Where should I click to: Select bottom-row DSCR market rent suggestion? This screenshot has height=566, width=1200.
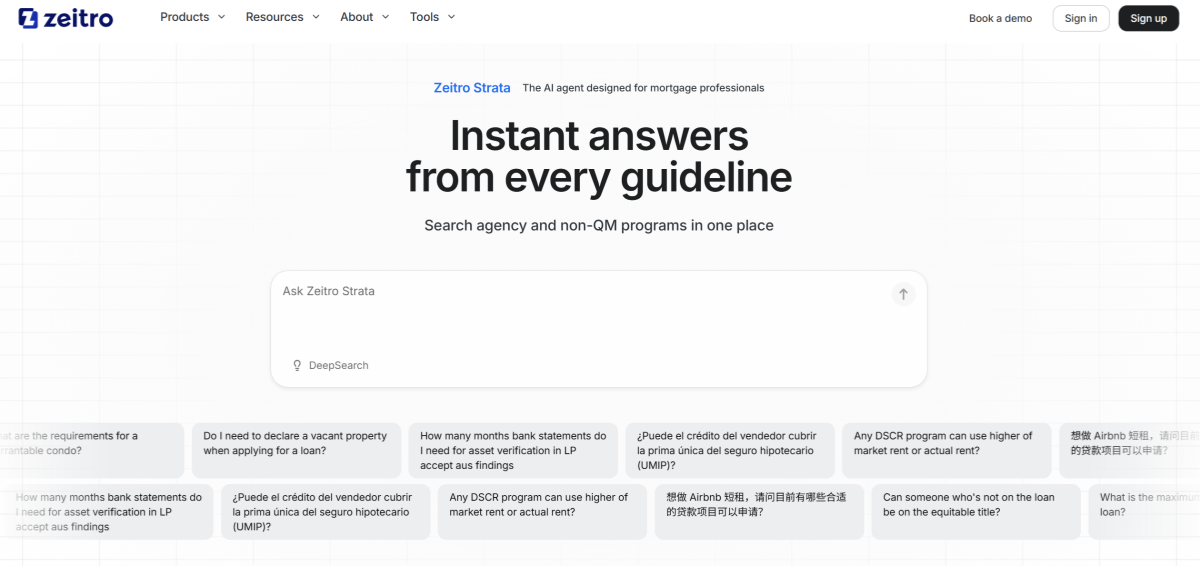[x=543, y=512]
